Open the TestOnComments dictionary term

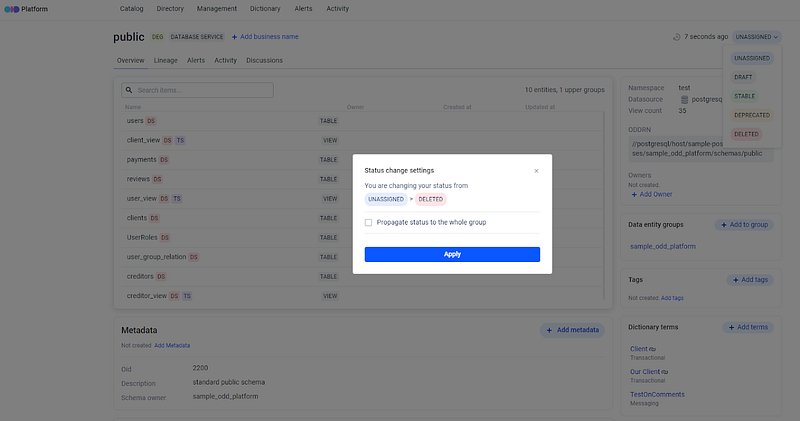coord(657,394)
